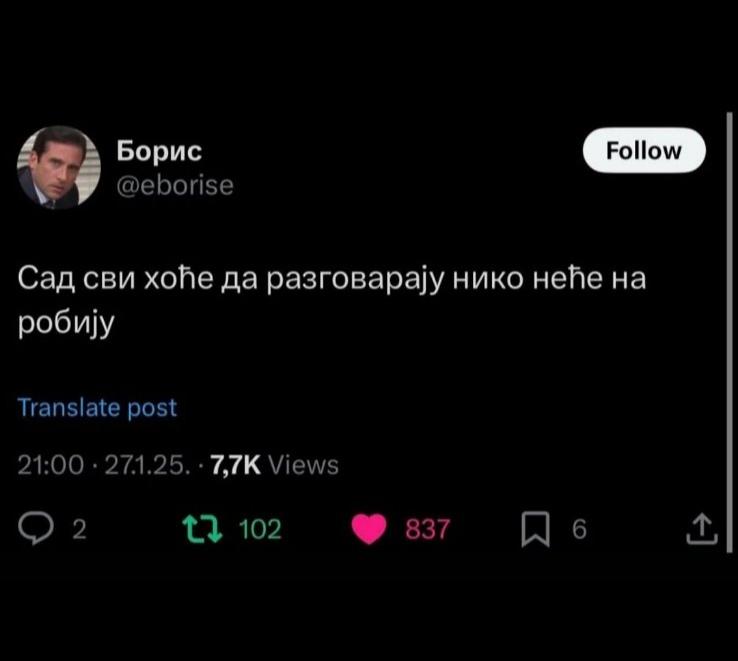This screenshot has width=738, height=661.
Task: Open the reply speech bubble icon
Action: click(x=36, y=529)
